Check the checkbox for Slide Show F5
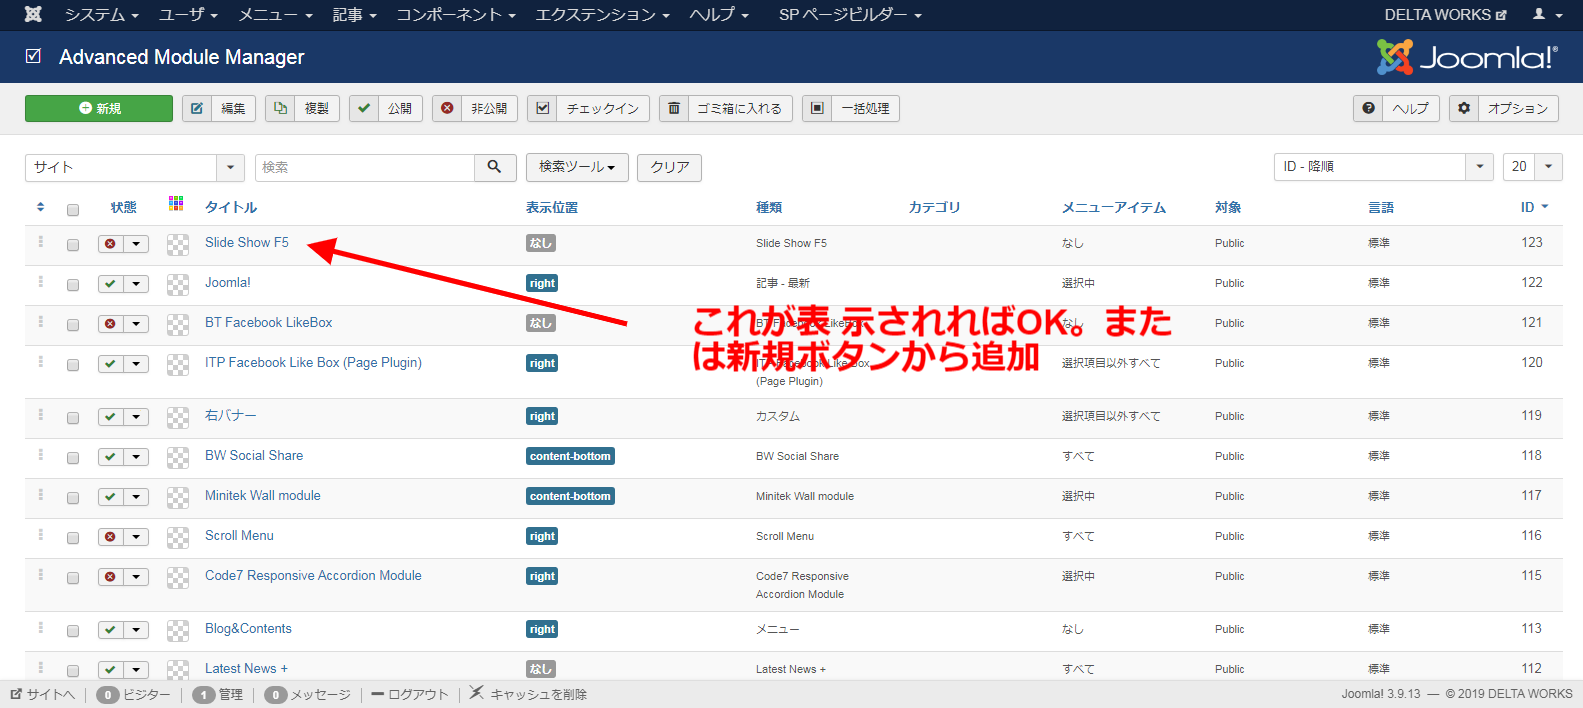Image resolution: width=1583 pixels, height=708 pixels. point(73,245)
